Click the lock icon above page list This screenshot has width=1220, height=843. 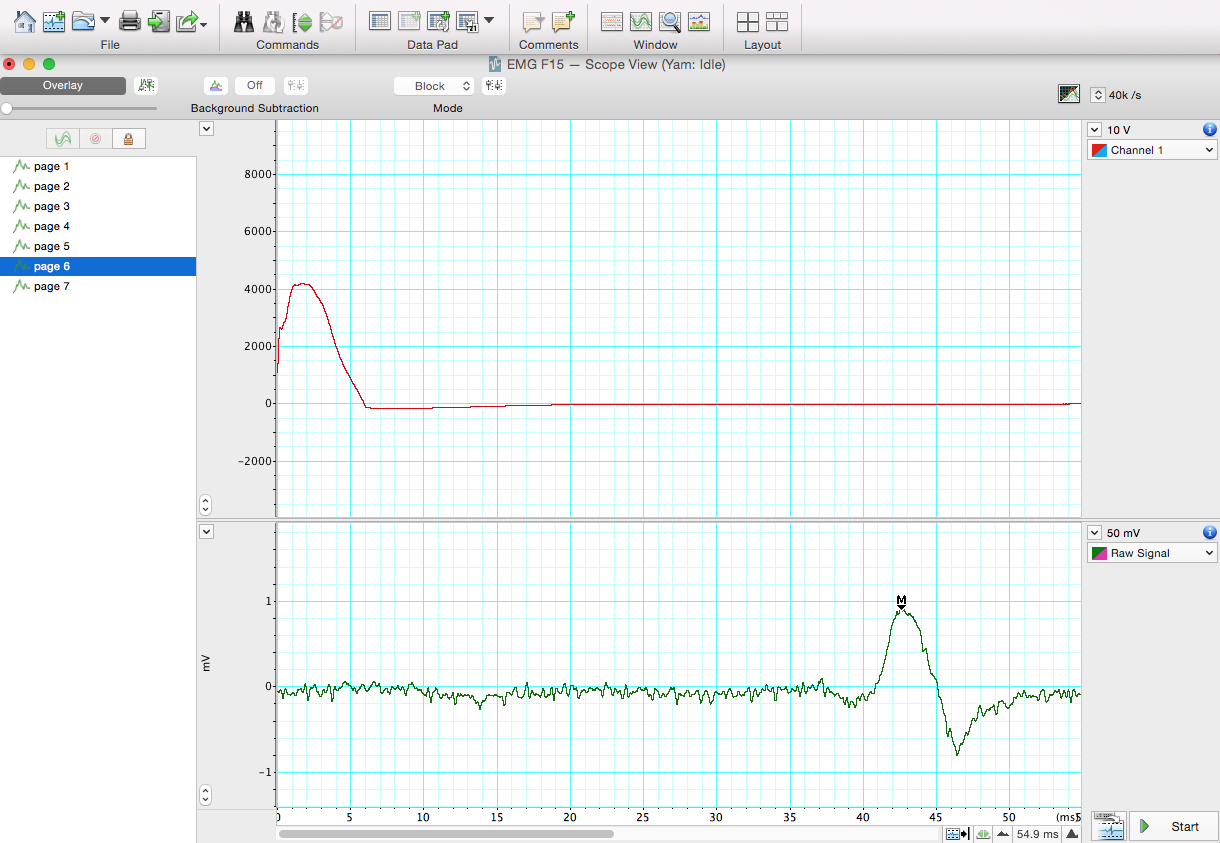tap(128, 139)
